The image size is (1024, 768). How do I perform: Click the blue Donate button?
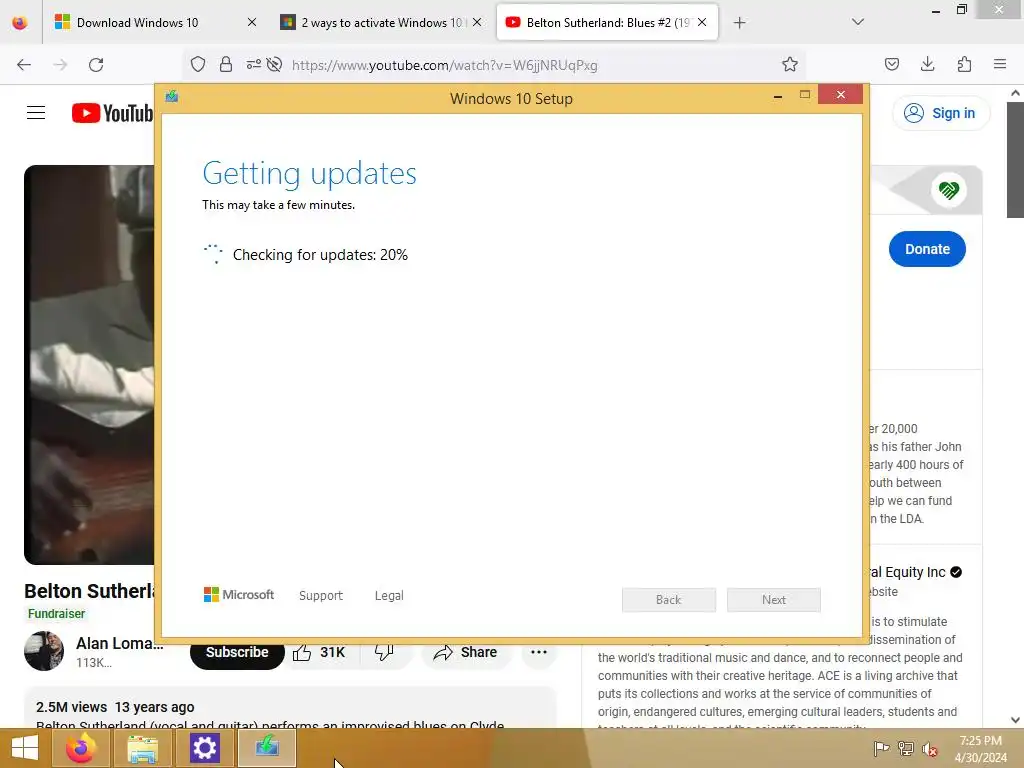(927, 249)
